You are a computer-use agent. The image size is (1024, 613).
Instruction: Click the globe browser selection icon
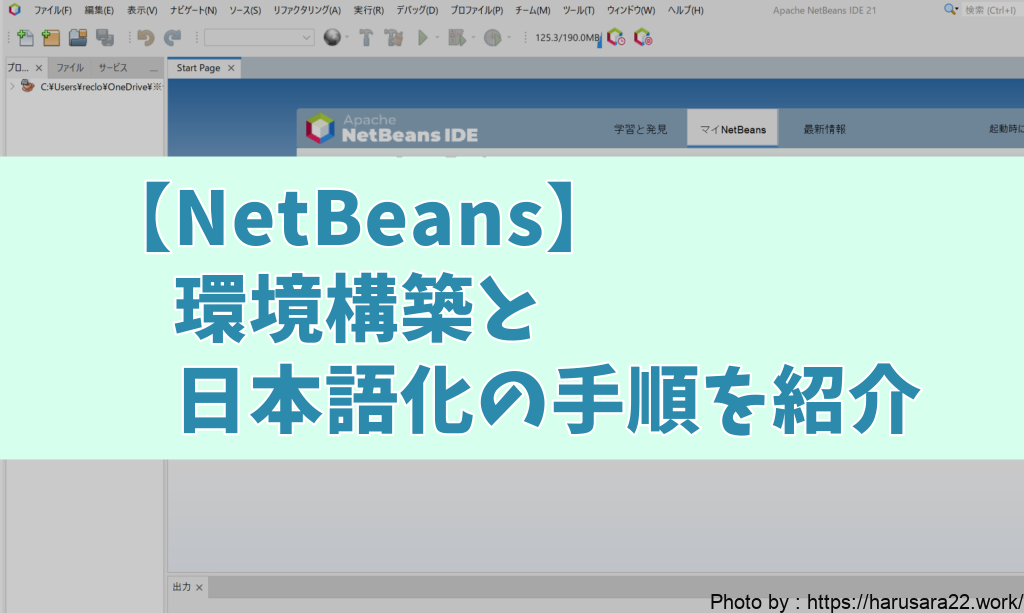(332, 38)
